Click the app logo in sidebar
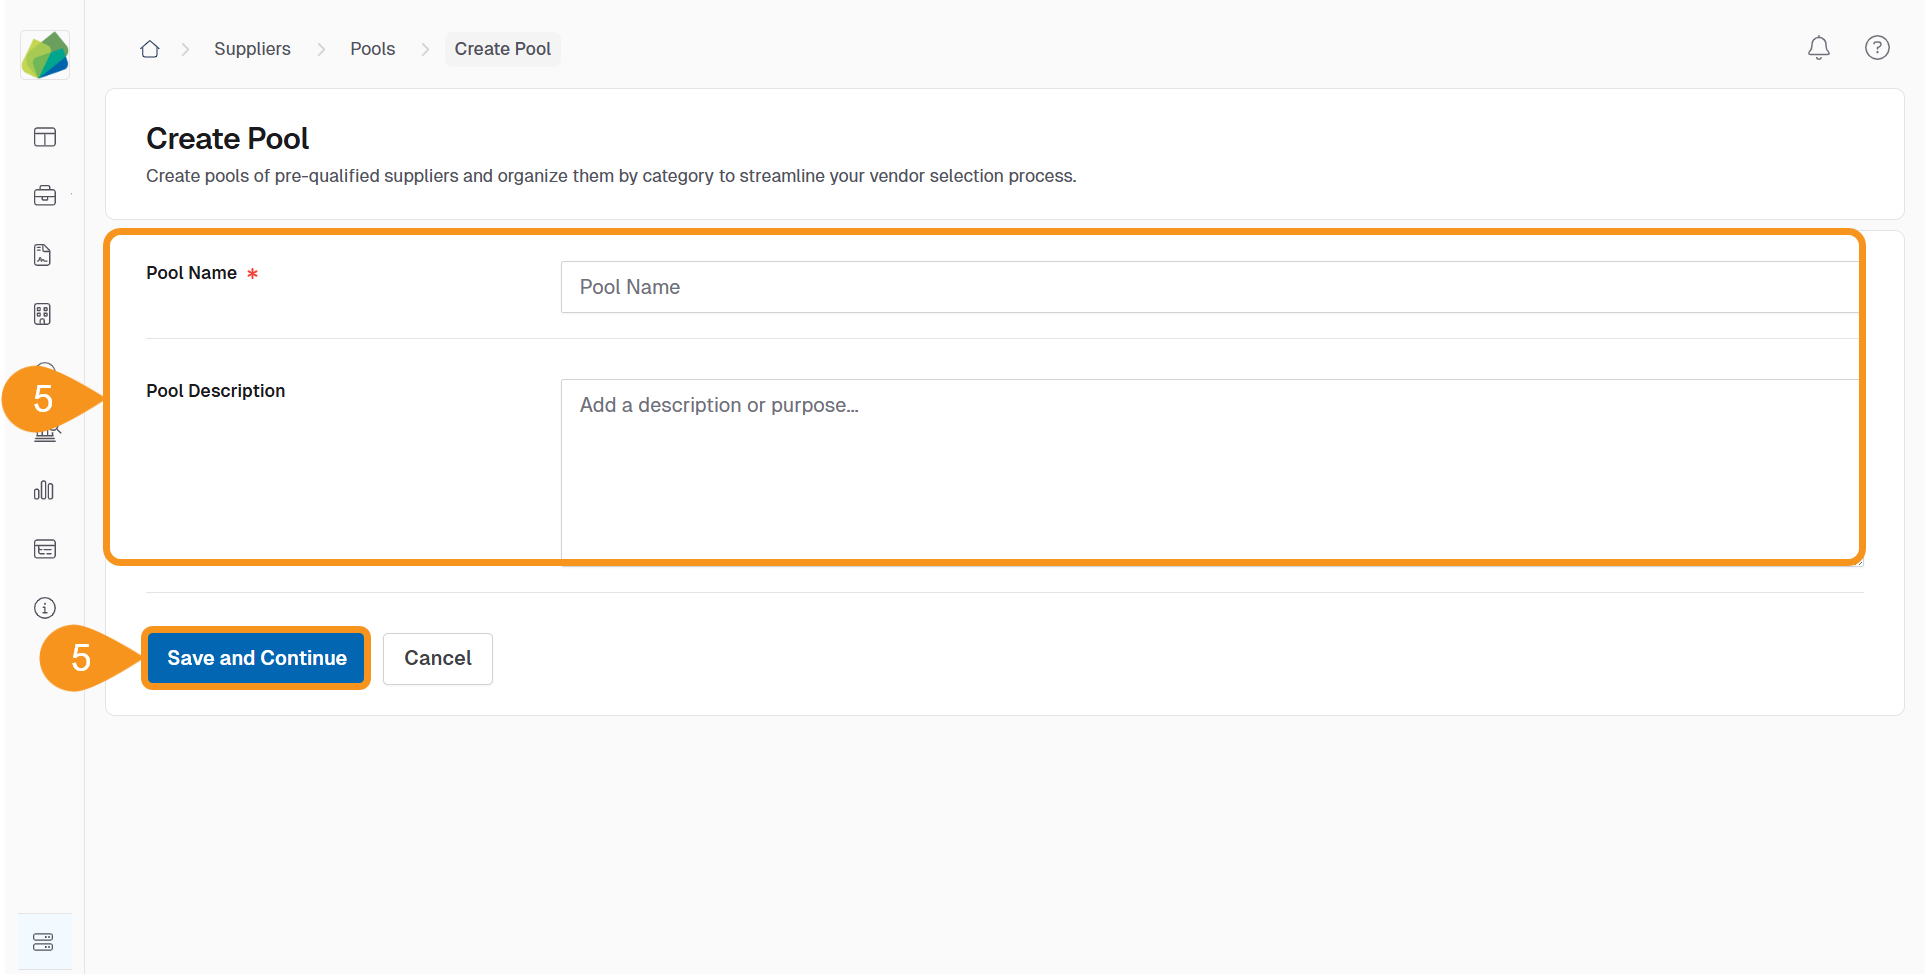This screenshot has width=1925, height=974. [x=45, y=54]
